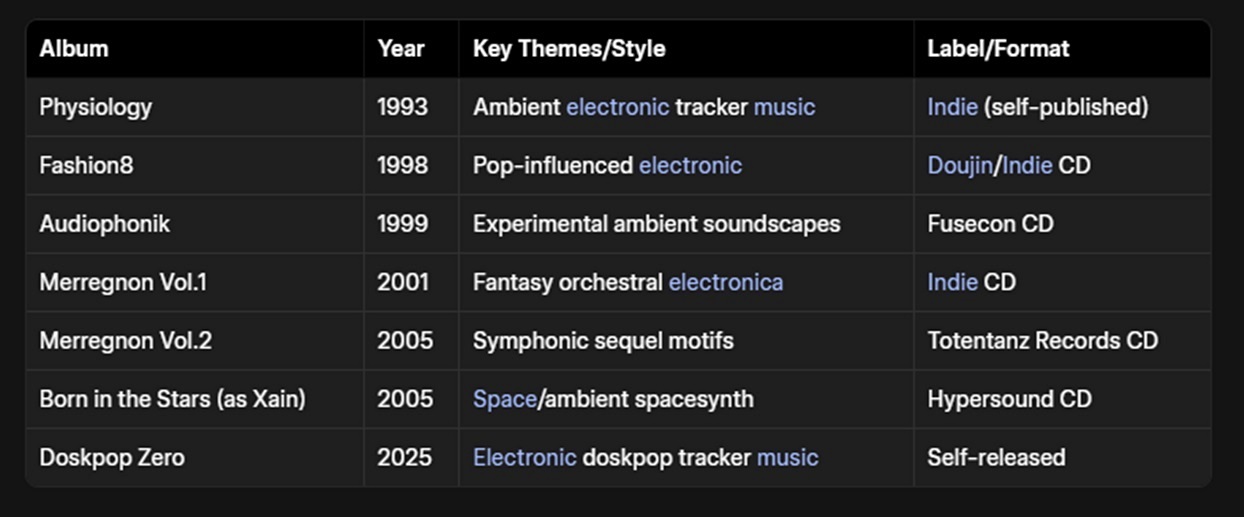
Task: Click the 'Key Themes/Style' column header
Action: coord(569,48)
